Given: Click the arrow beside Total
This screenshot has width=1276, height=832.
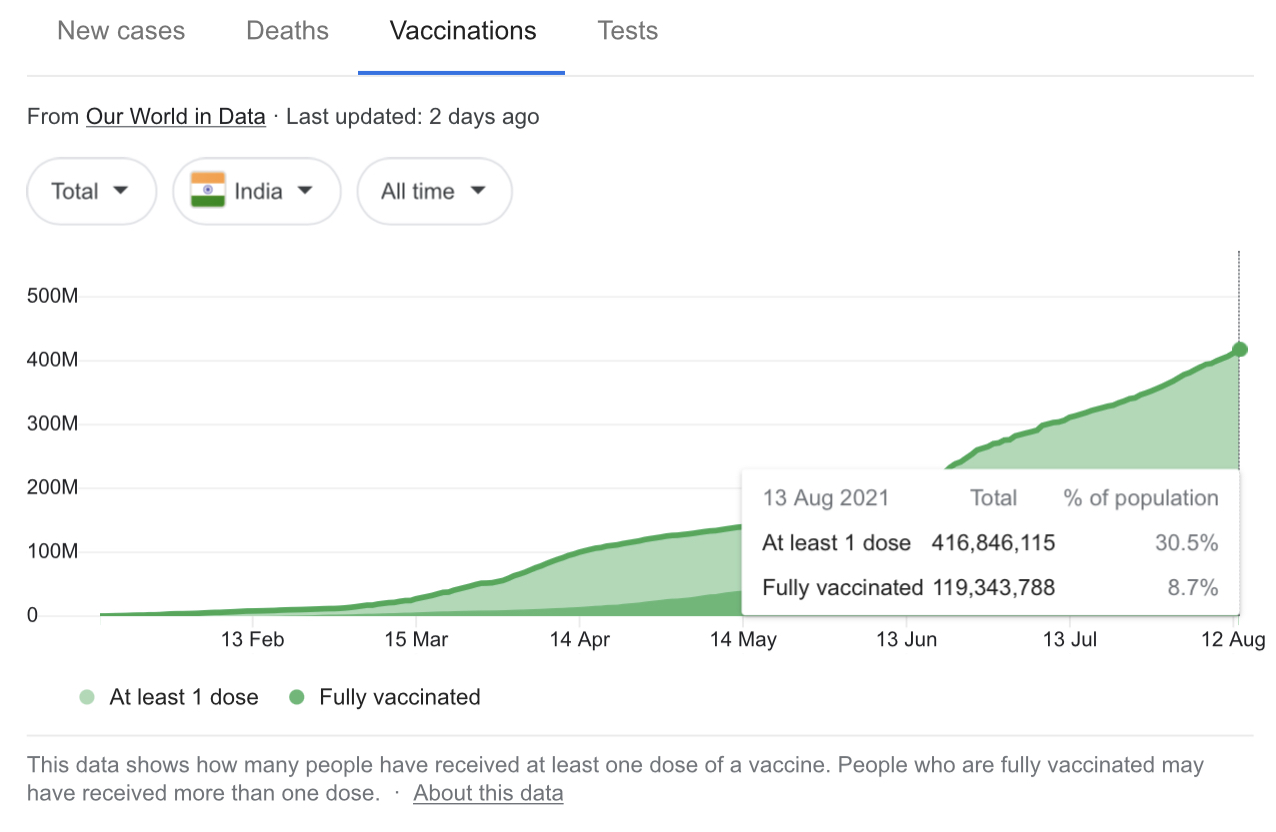Looking at the screenshot, I should coord(121,191).
